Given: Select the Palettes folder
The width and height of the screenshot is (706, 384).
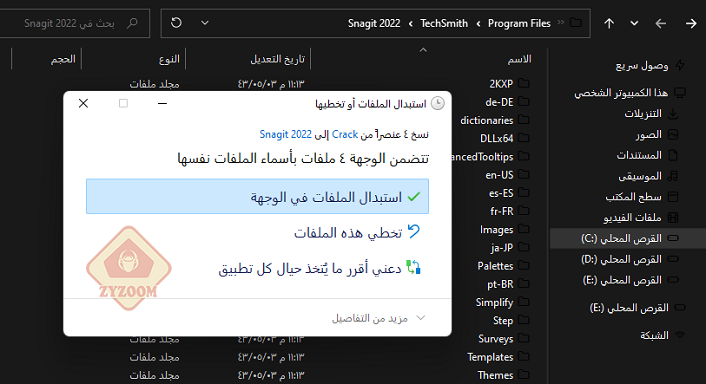Looking at the screenshot, I should (495, 266).
